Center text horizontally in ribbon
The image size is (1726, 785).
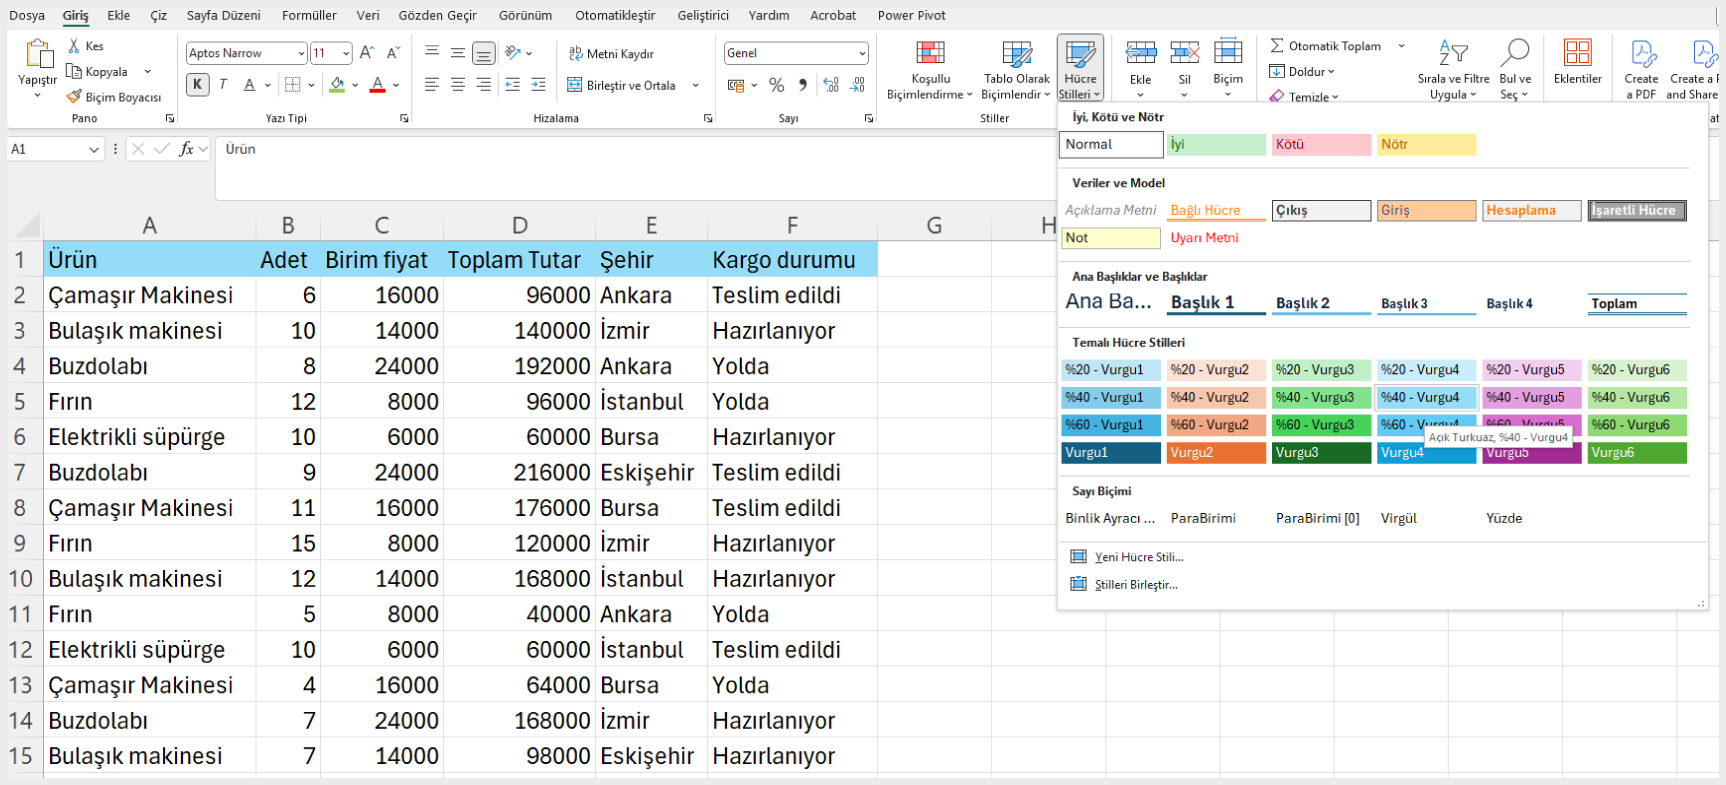click(x=458, y=85)
